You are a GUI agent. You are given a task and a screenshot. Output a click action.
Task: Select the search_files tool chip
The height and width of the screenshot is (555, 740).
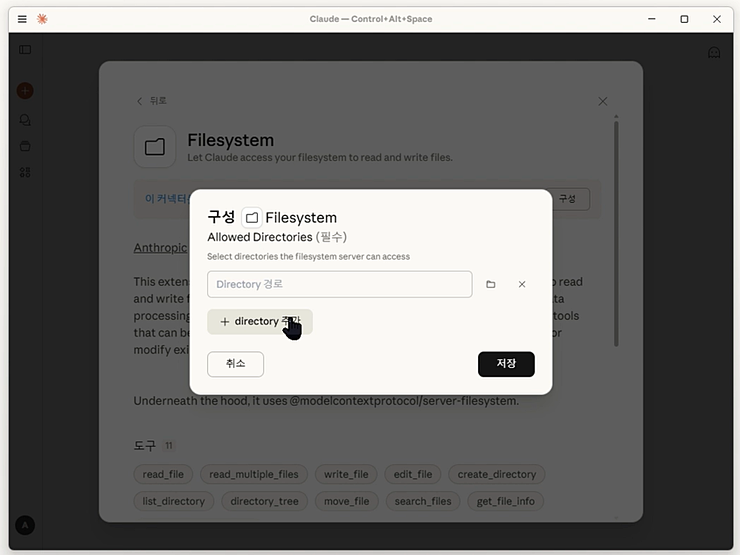point(423,501)
